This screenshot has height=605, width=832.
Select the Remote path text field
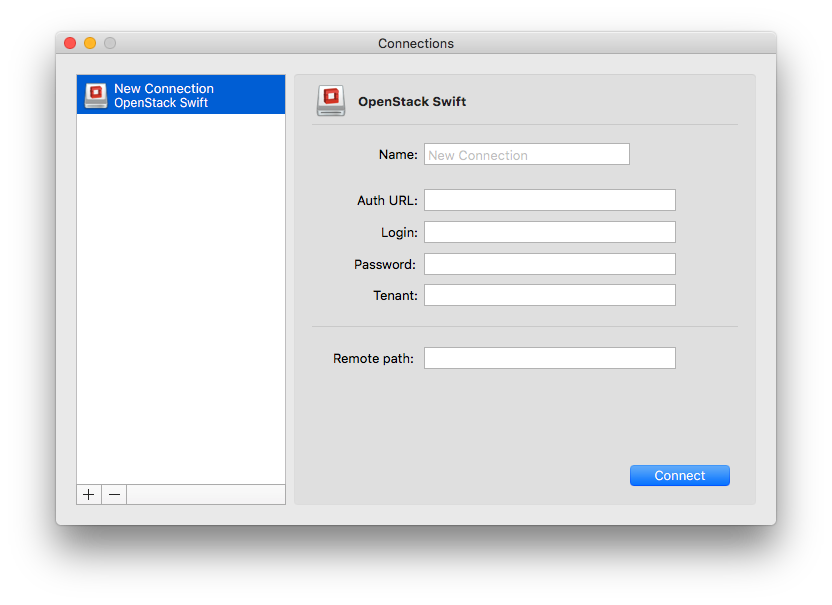550,358
